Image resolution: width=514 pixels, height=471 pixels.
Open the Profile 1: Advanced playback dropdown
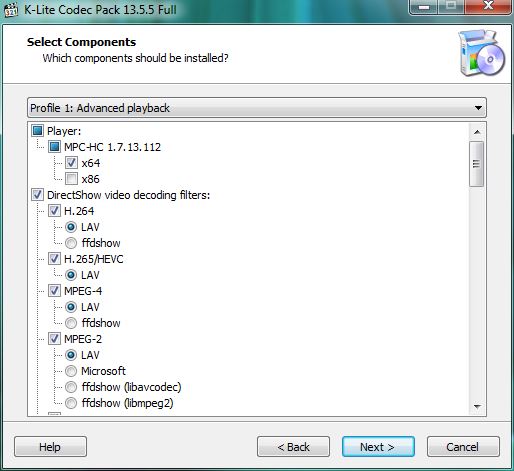pyautogui.click(x=257, y=108)
